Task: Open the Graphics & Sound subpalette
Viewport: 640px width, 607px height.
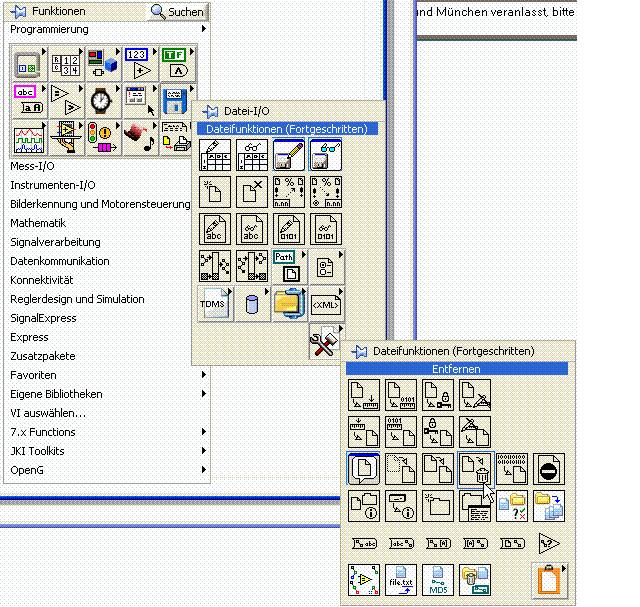Action: coord(140,138)
